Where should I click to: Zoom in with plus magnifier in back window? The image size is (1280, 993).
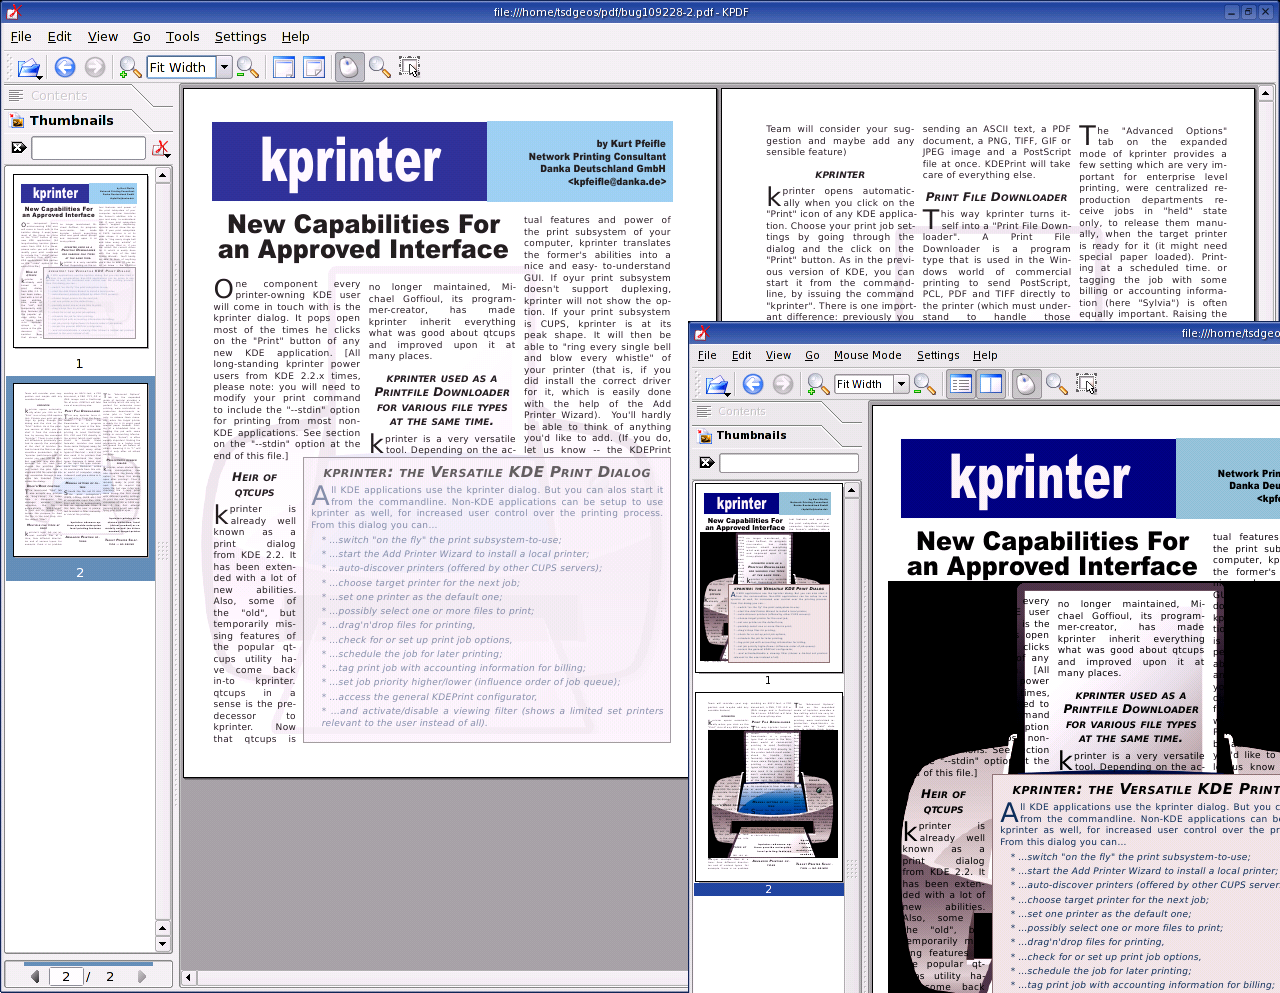[130, 67]
